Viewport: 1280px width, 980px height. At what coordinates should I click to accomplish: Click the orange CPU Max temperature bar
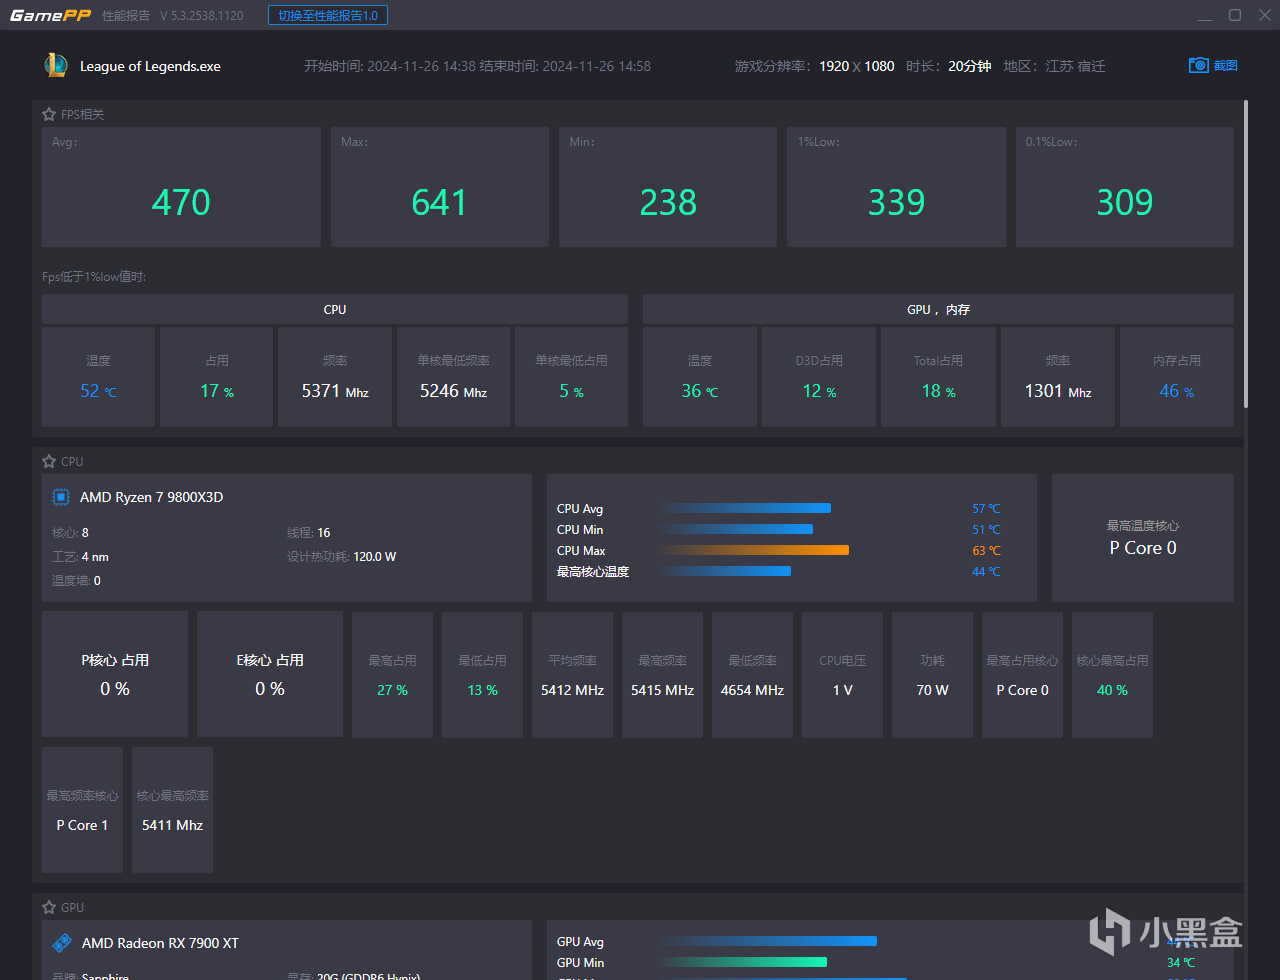[x=754, y=550]
